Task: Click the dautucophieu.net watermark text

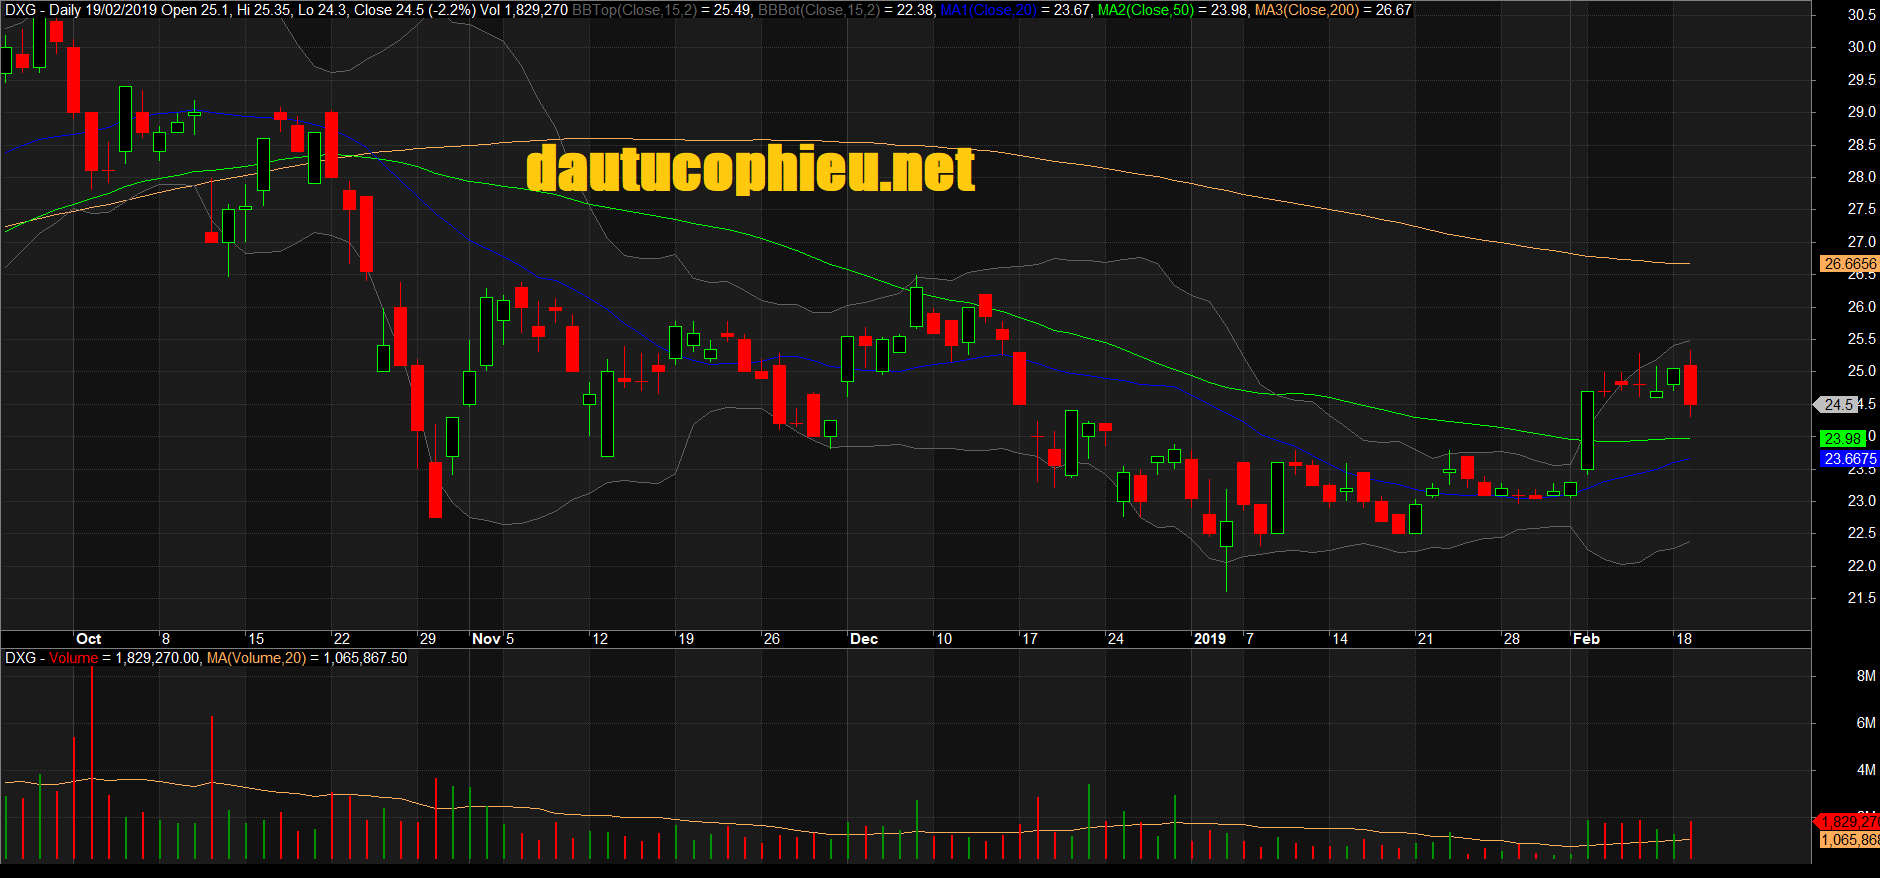Action: [x=750, y=169]
